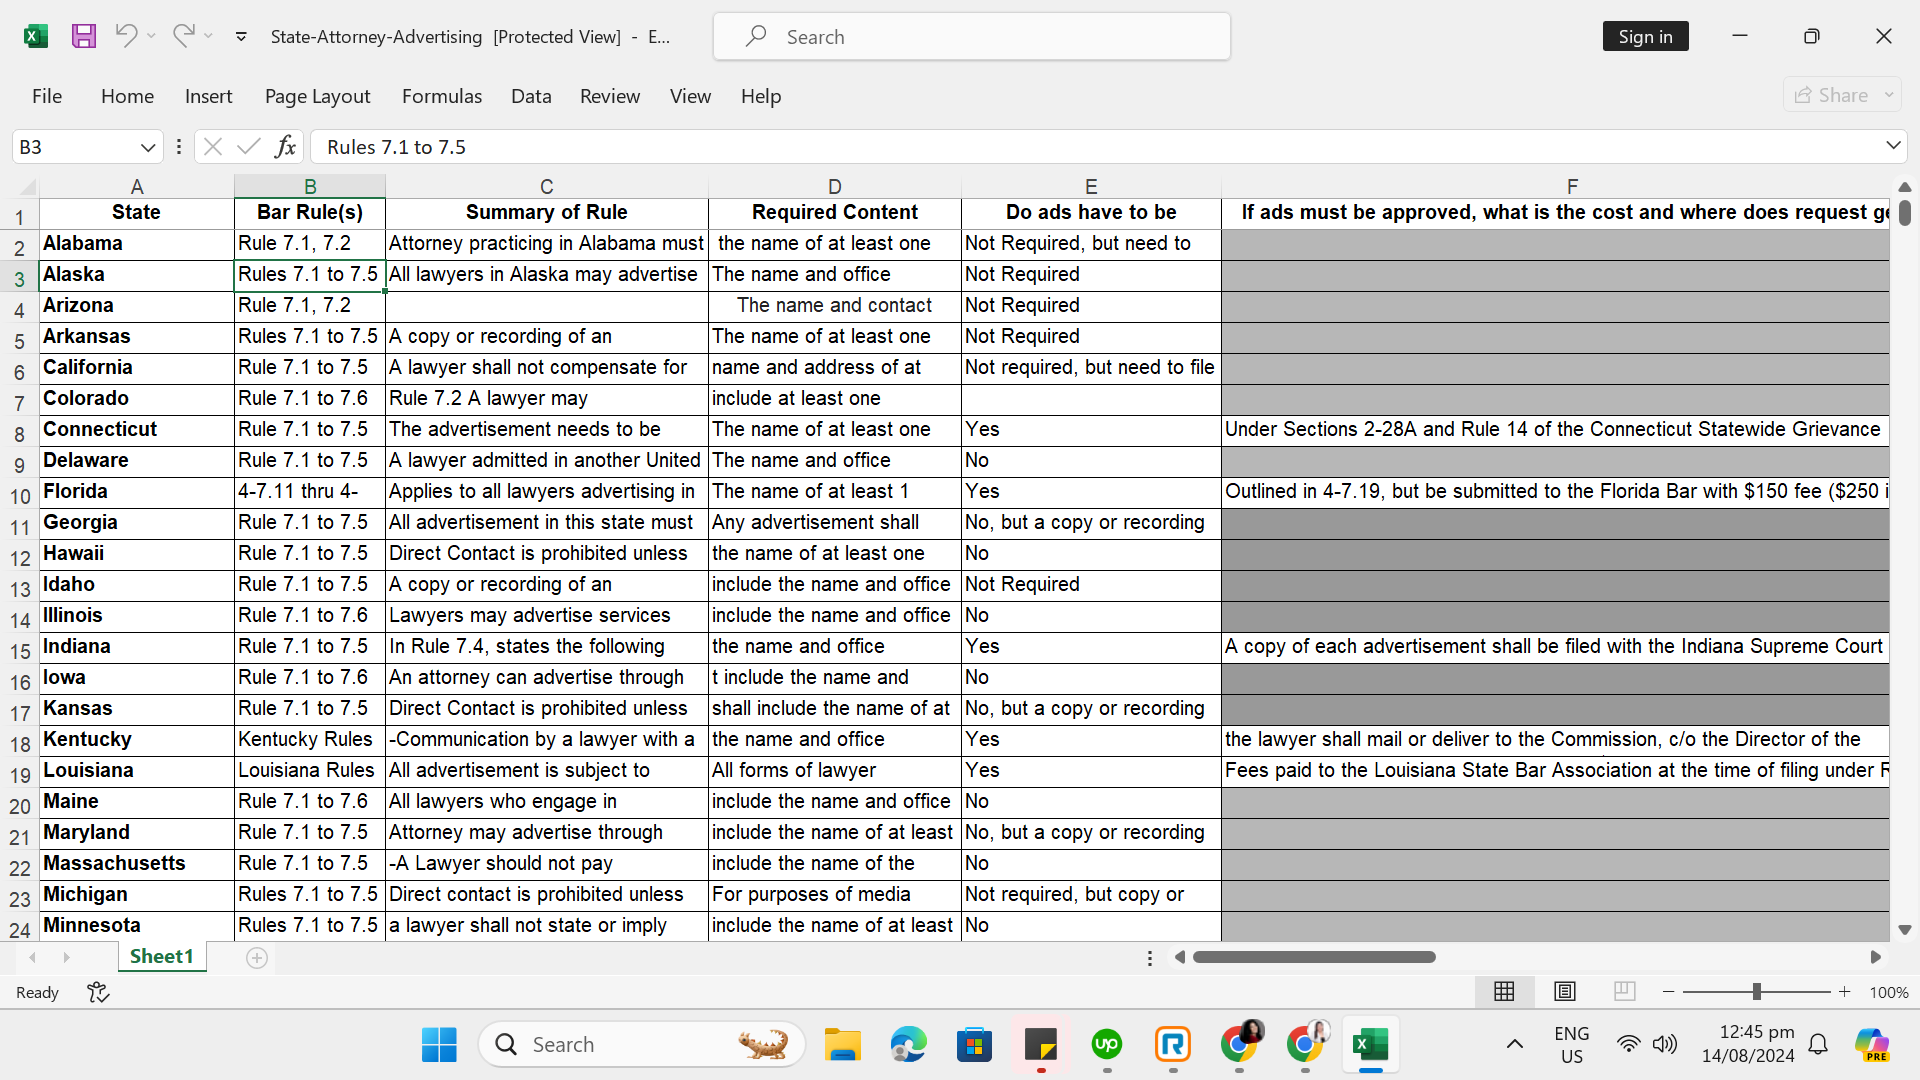
Task: Open Excel from the Windows taskbar
Action: point(1370,1045)
